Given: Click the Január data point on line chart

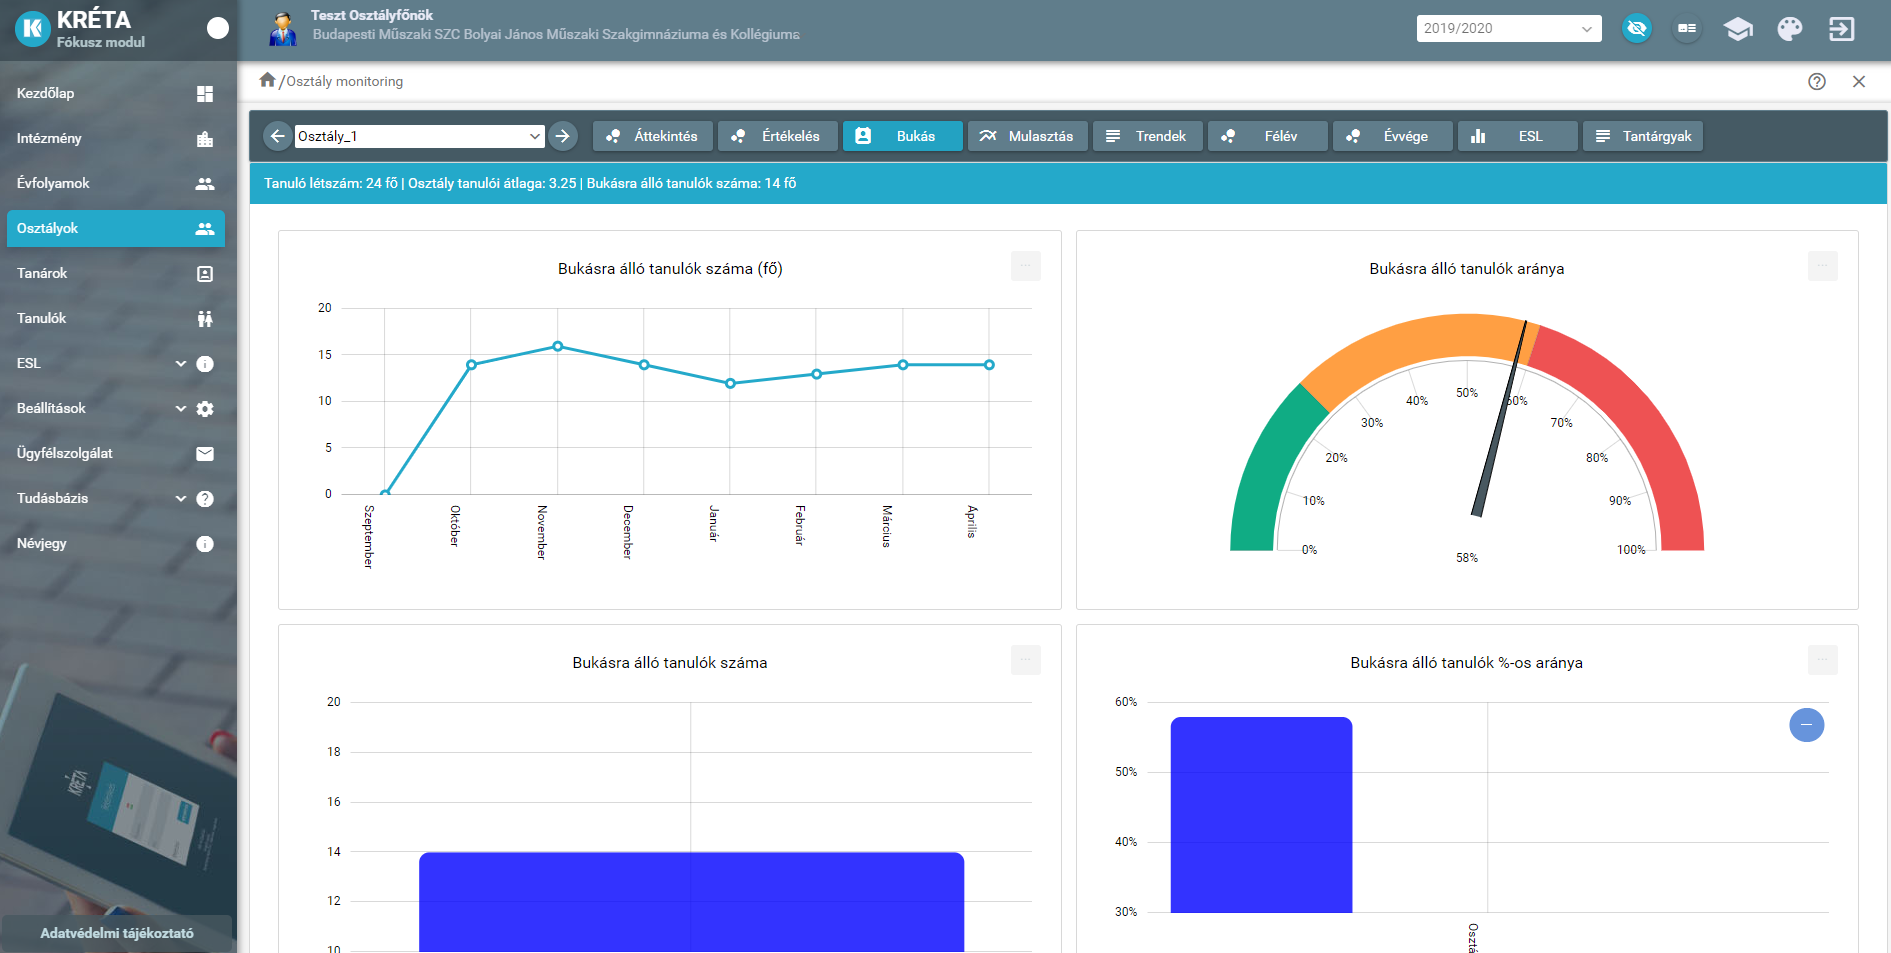Looking at the screenshot, I should point(730,383).
